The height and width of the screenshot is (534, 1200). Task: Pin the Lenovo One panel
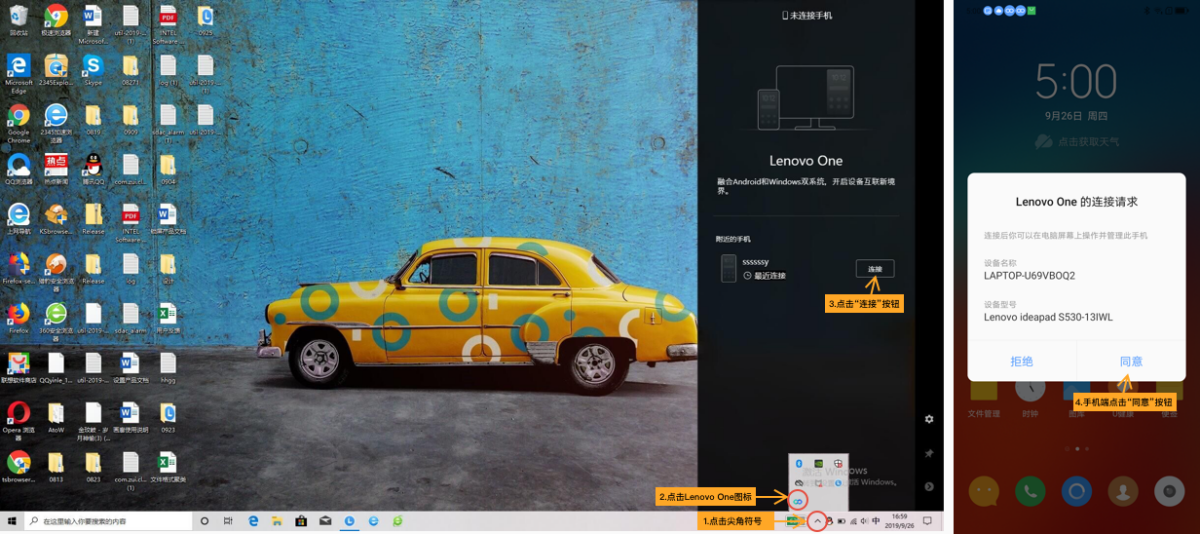pyautogui.click(x=929, y=453)
